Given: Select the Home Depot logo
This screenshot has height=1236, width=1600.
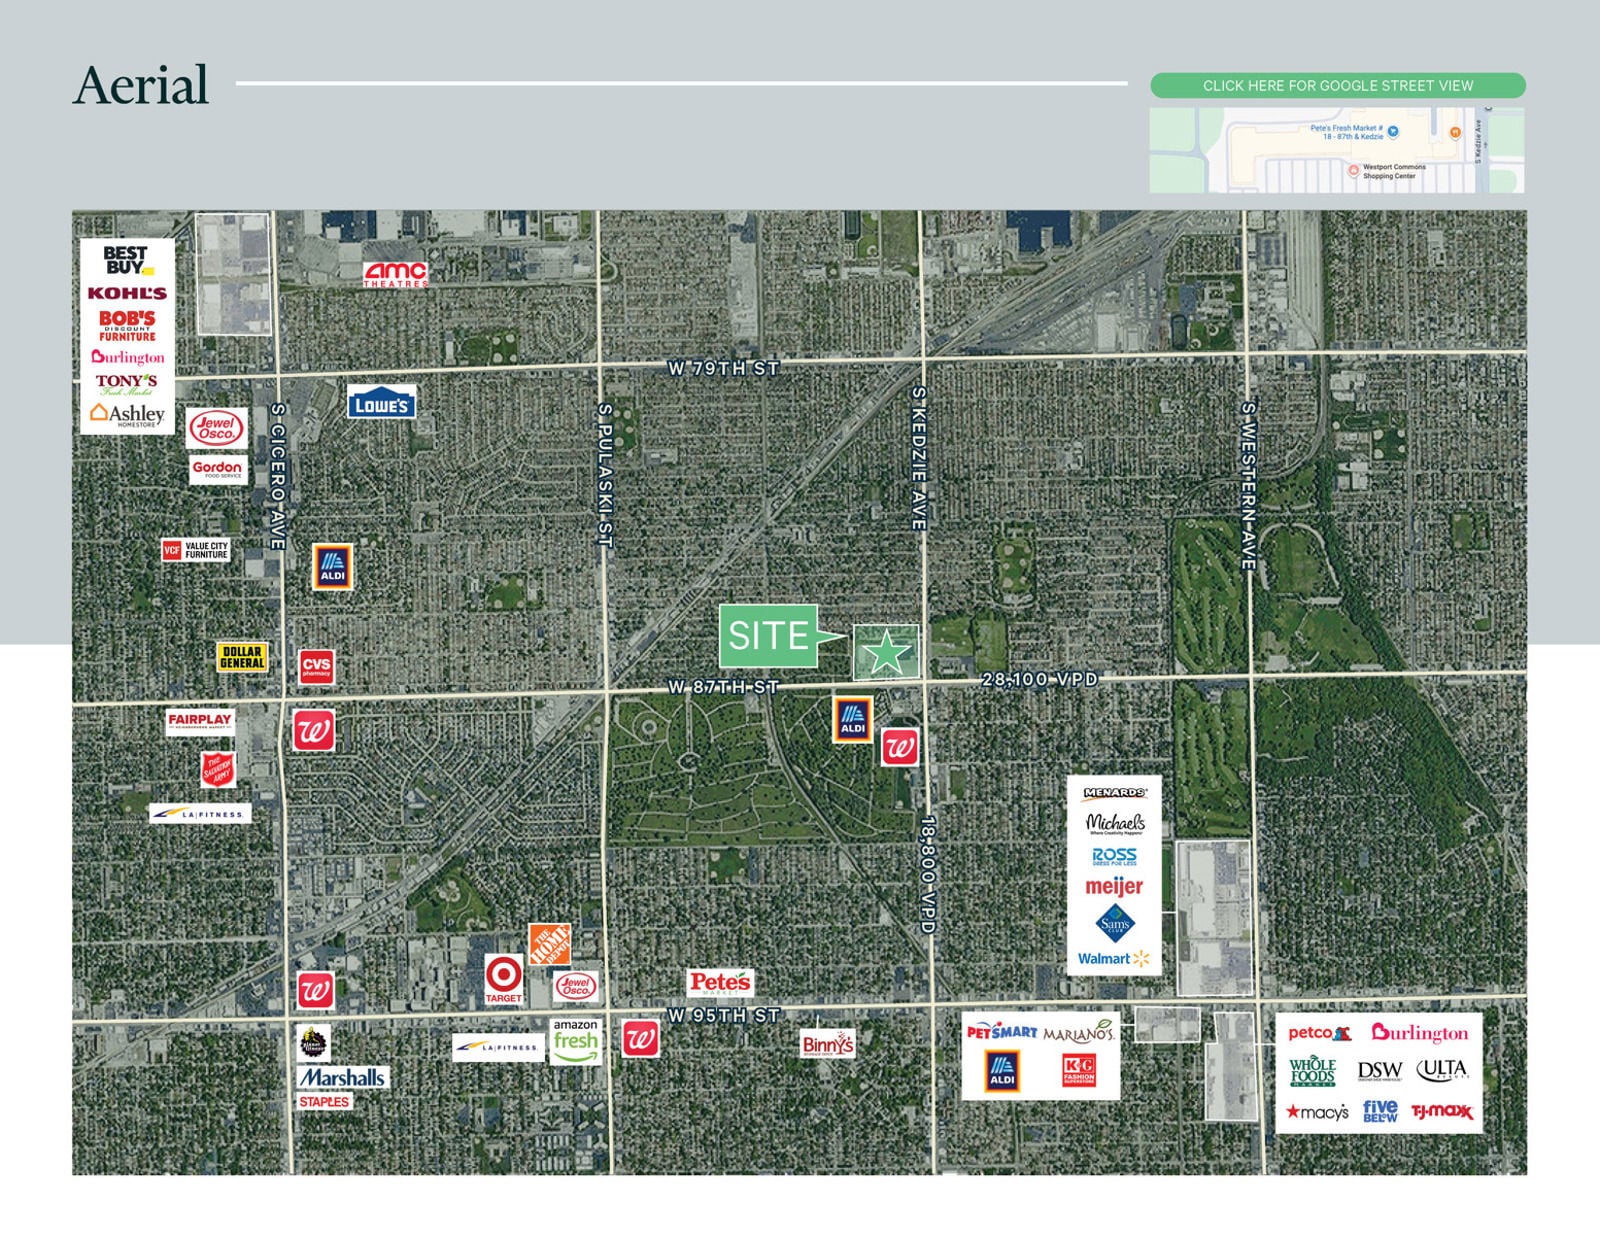Looking at the screenshot, I should (549, 944).
